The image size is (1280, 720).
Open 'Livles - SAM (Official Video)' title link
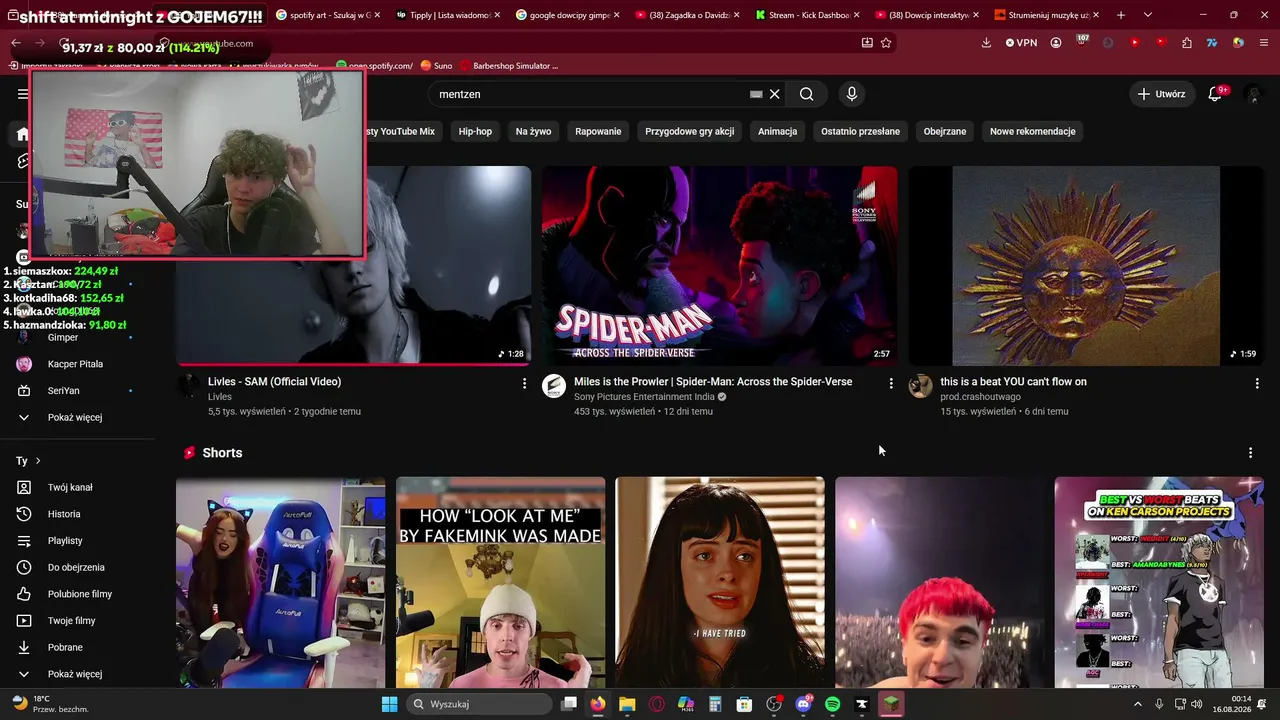click(x=274, y=382)
